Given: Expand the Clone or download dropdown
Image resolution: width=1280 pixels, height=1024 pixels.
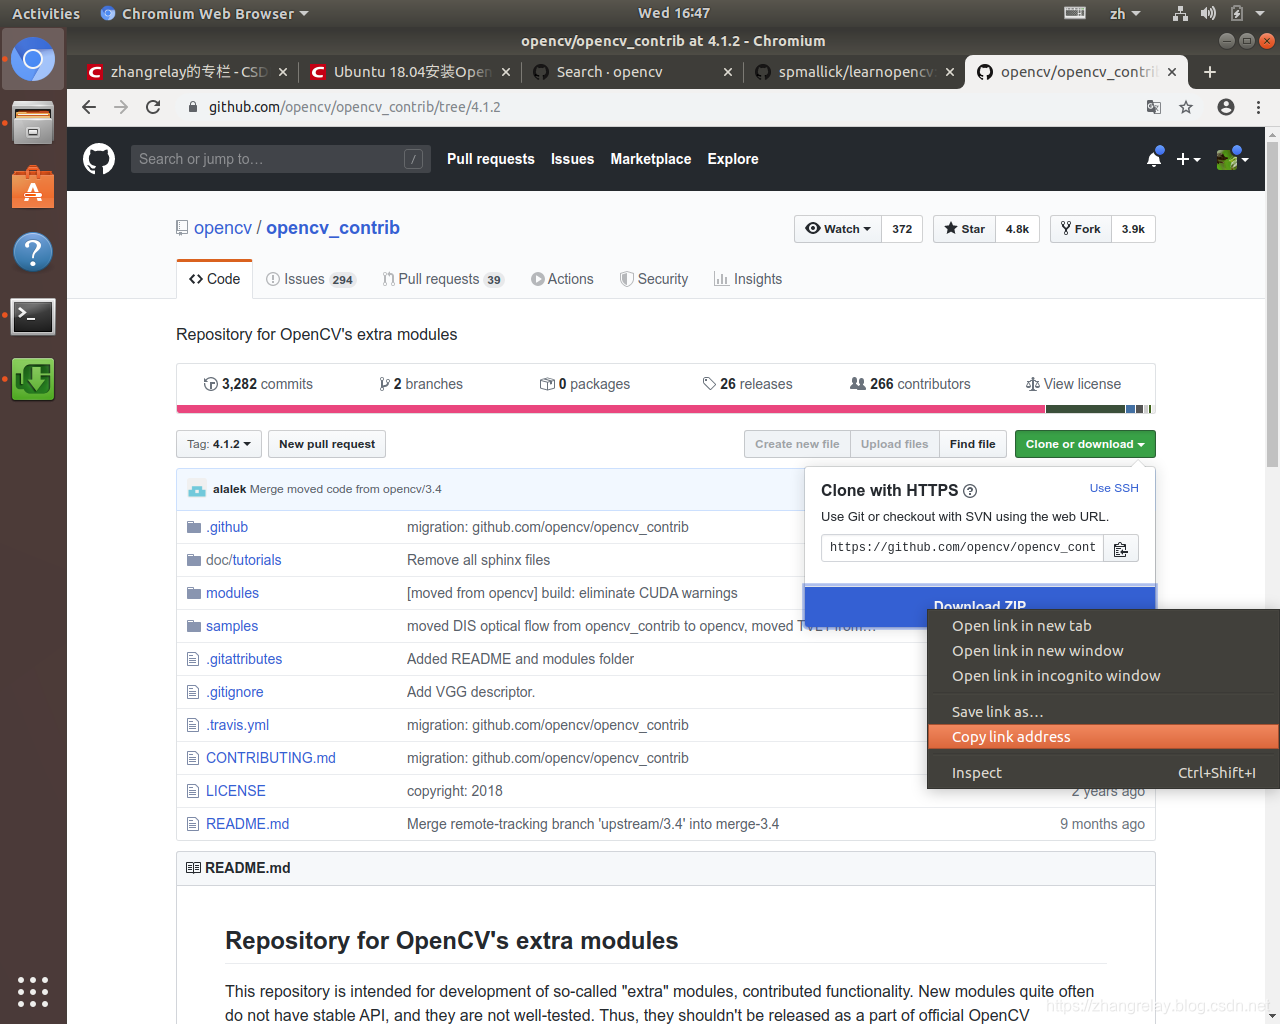Looking at the screenshot, I should coord(1085,444).
